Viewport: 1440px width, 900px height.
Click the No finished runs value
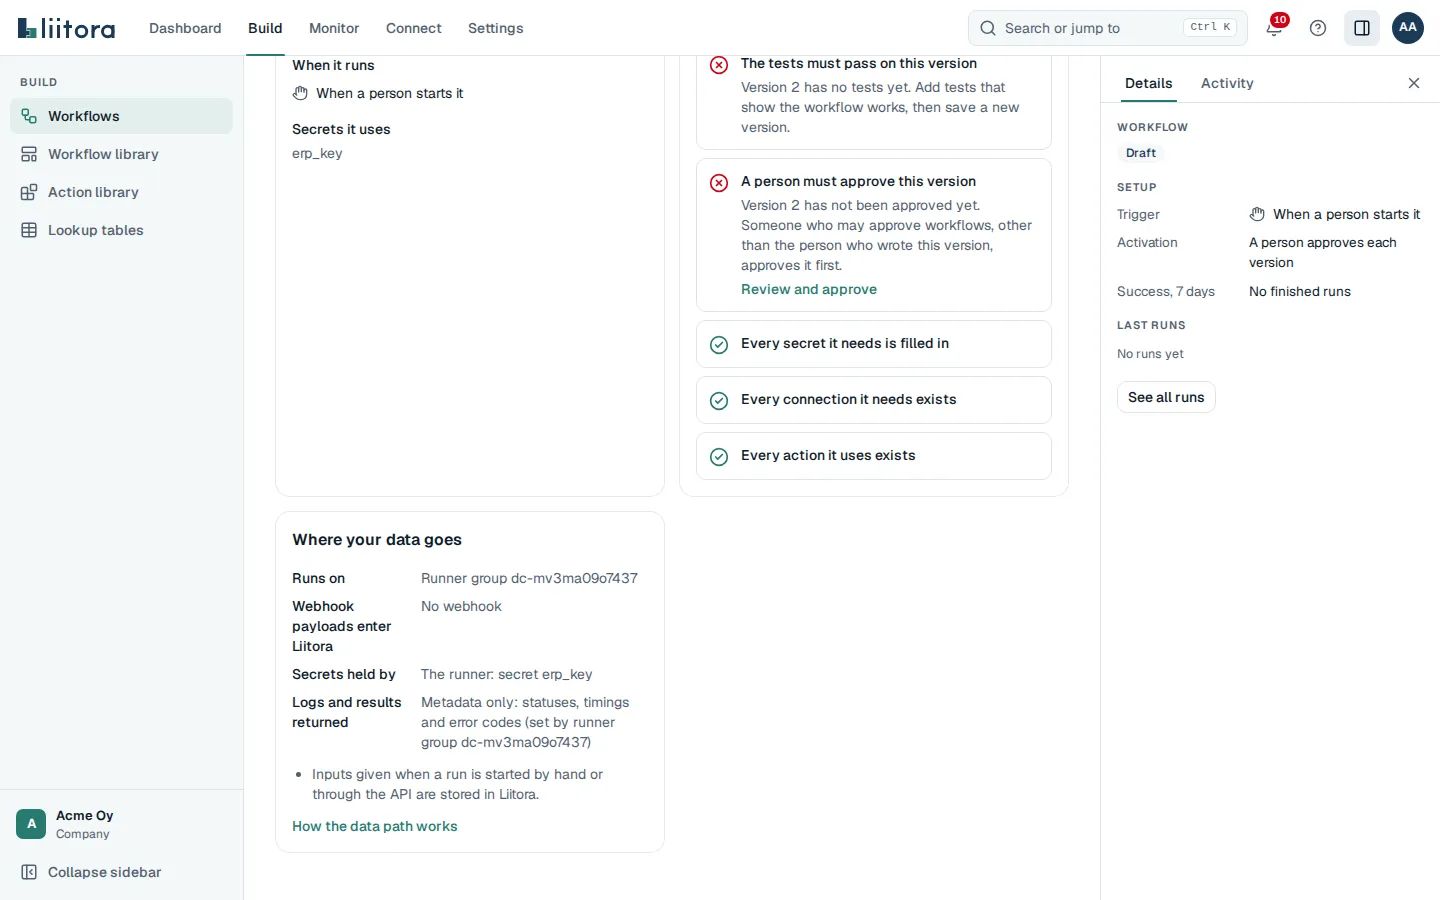pyautogui.click(x=1300, y=291)
